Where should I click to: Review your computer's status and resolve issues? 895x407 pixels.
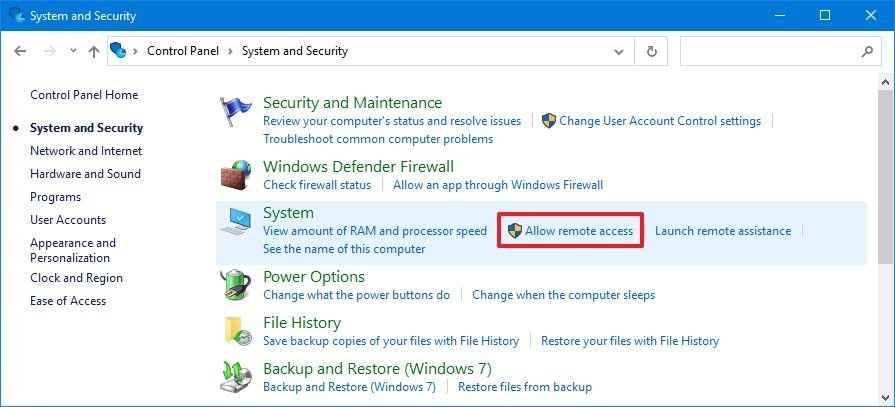tap(392, 121)
